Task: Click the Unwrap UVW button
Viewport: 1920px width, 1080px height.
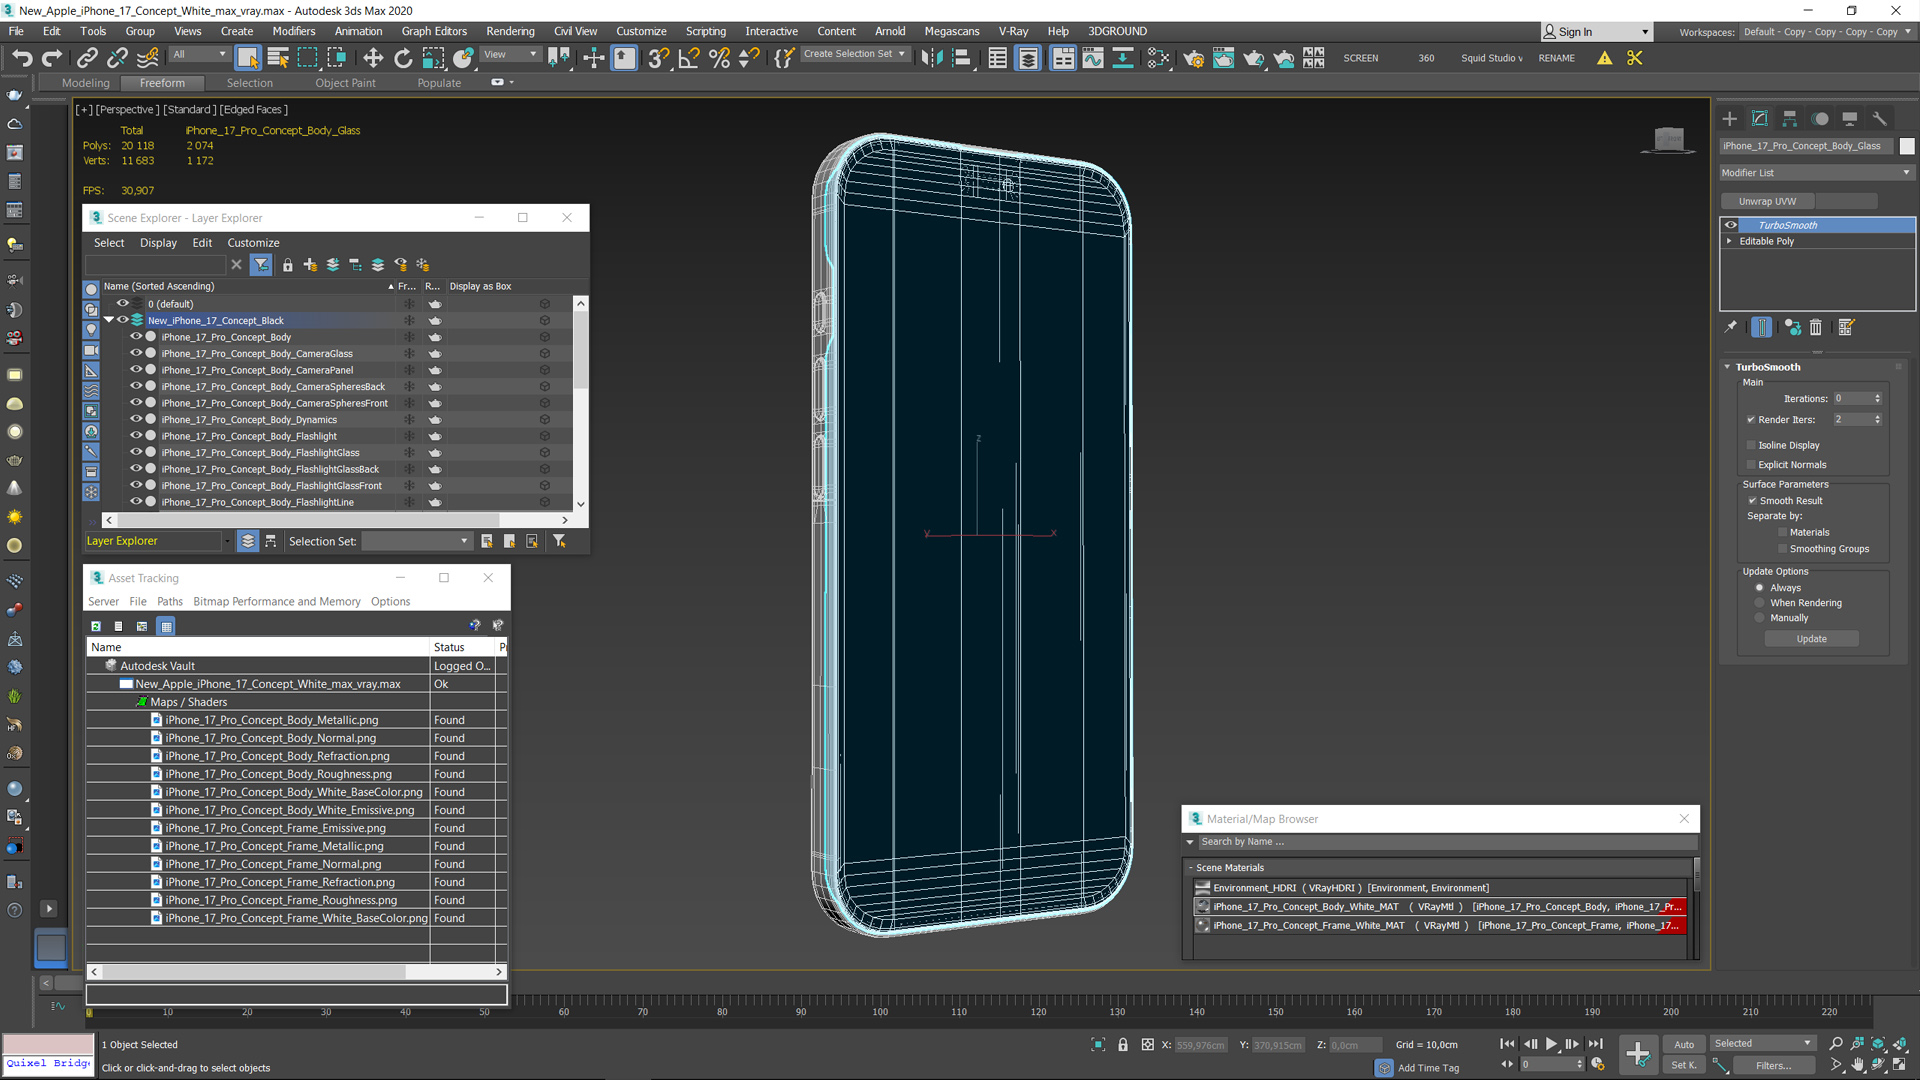Action: coord(1767,202)
